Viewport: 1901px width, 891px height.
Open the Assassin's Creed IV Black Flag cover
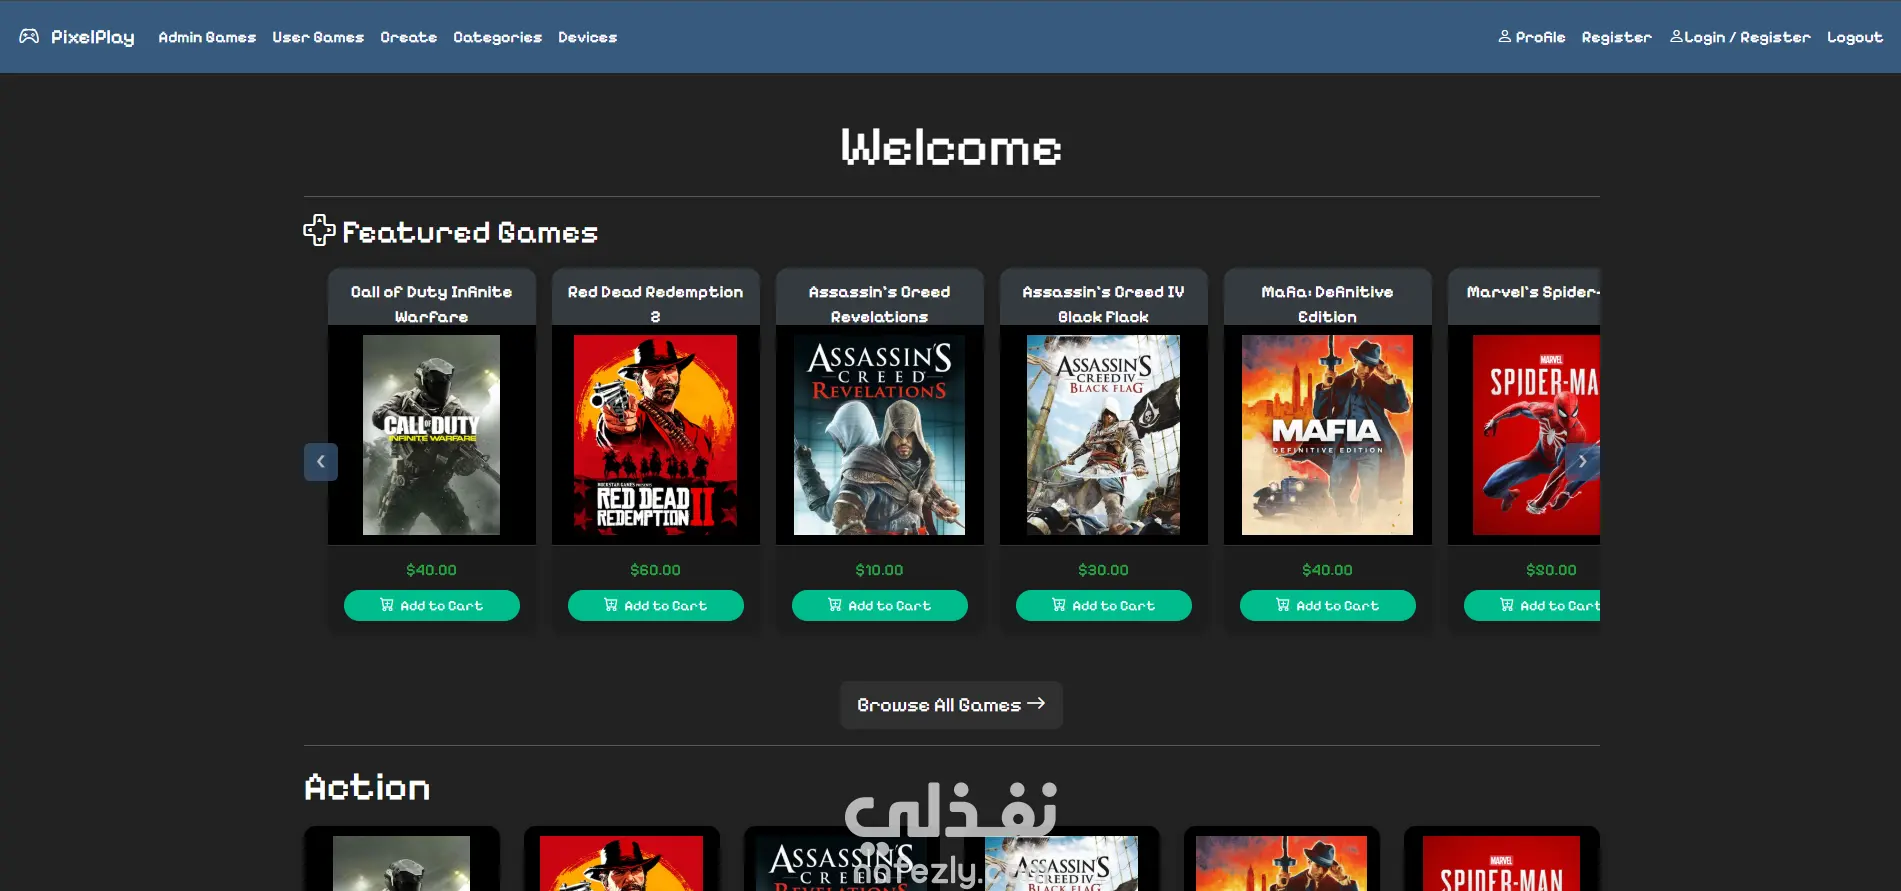[x=1103, y=435]
